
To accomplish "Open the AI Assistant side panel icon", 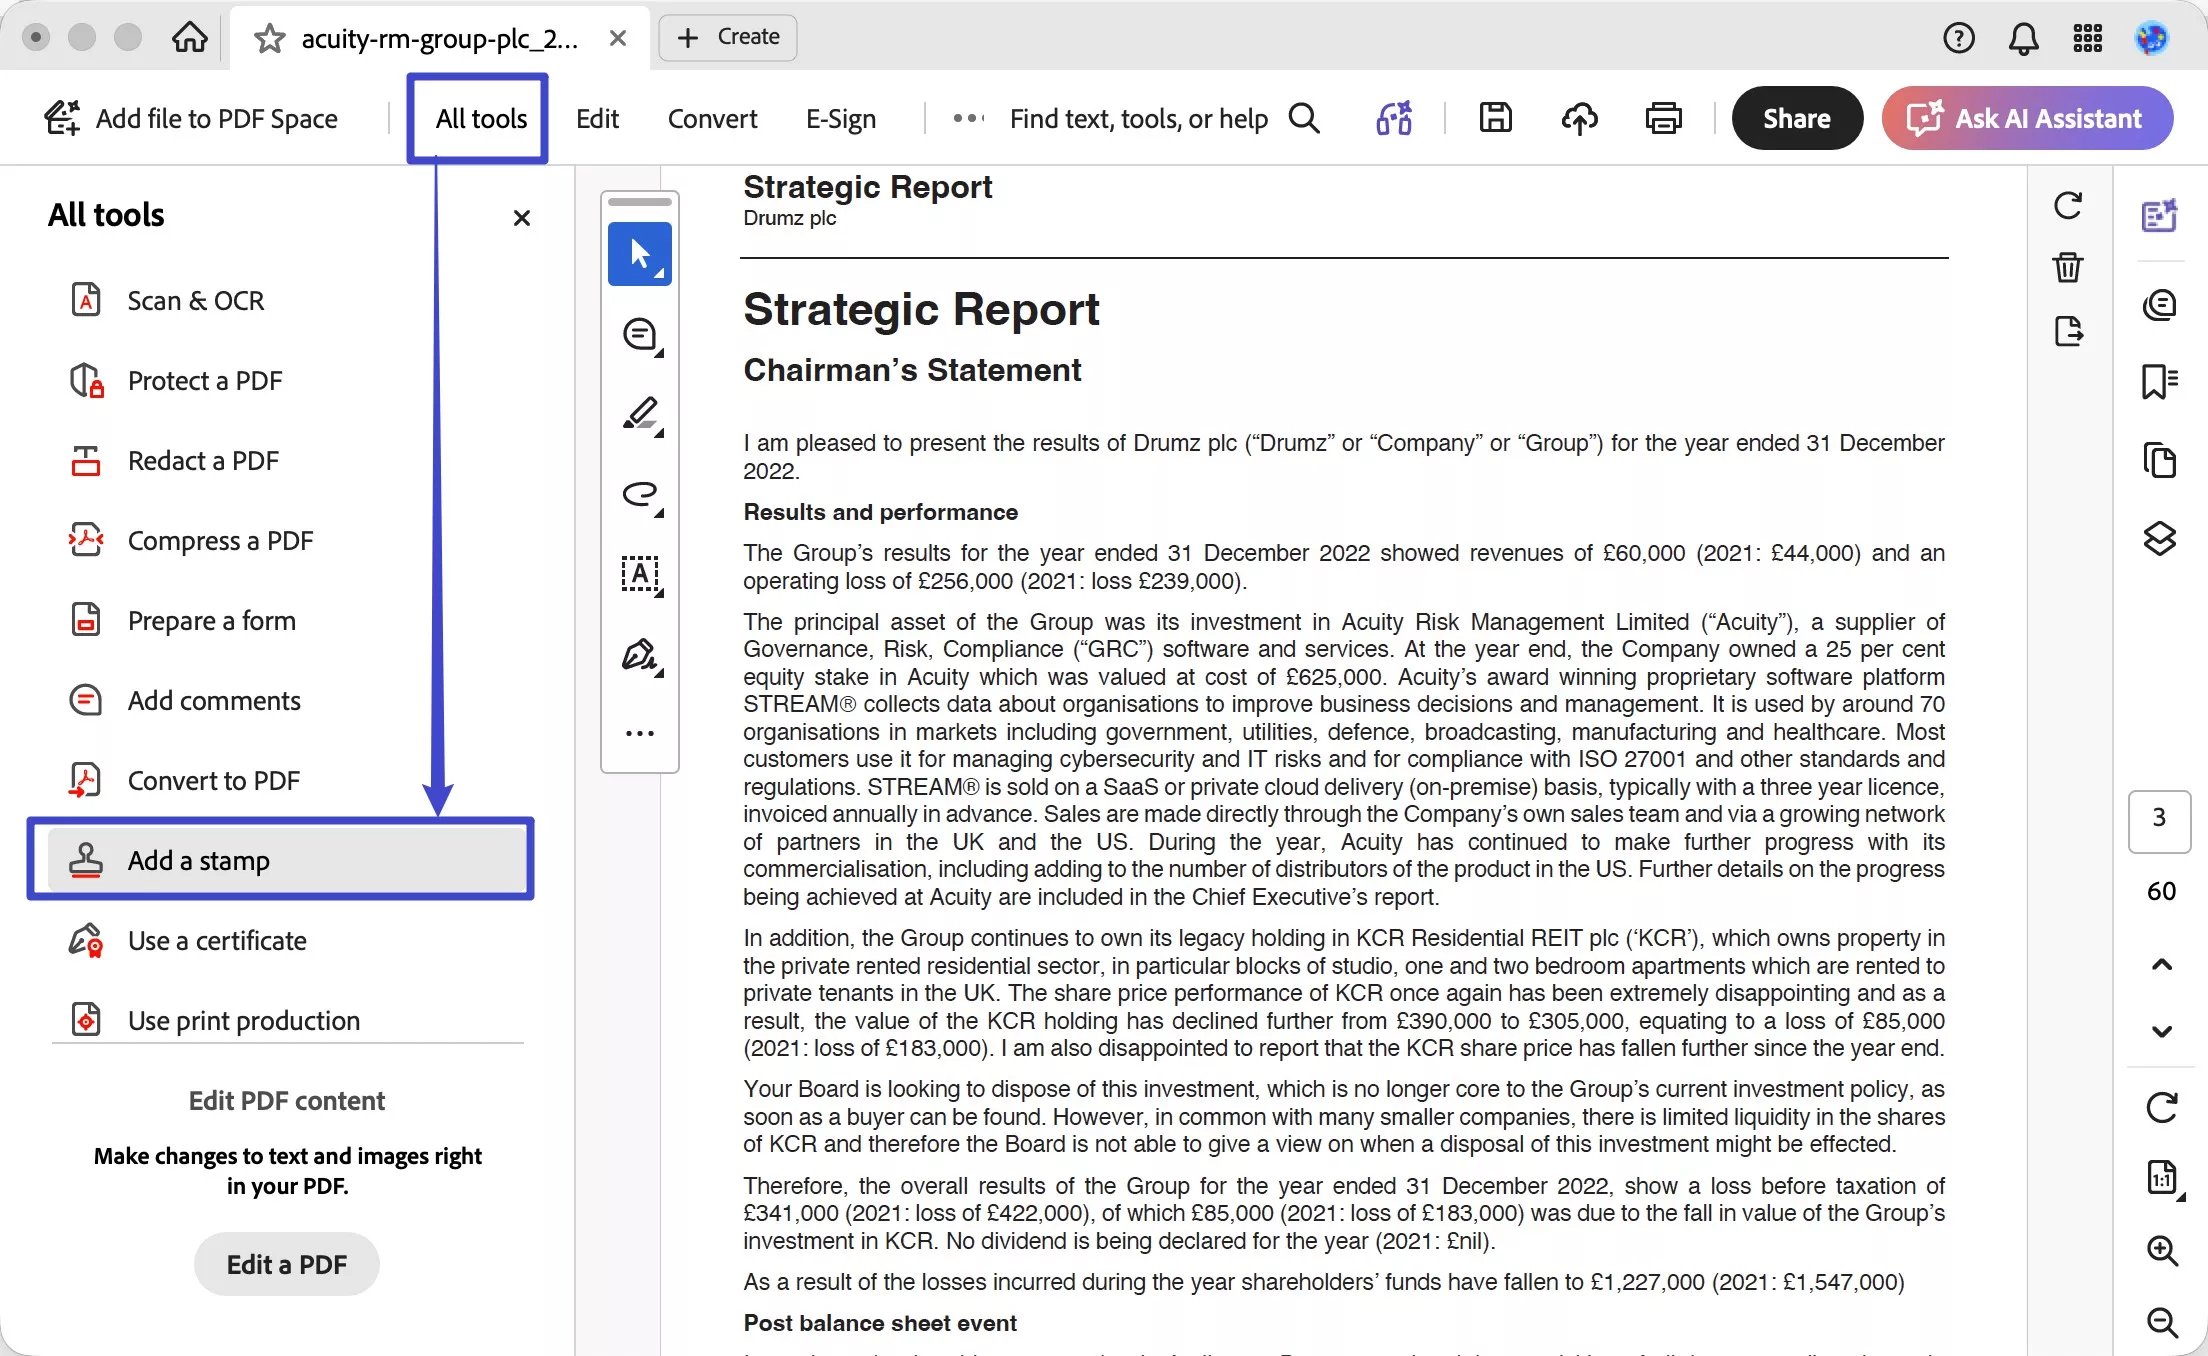I will pos(2160,215).
